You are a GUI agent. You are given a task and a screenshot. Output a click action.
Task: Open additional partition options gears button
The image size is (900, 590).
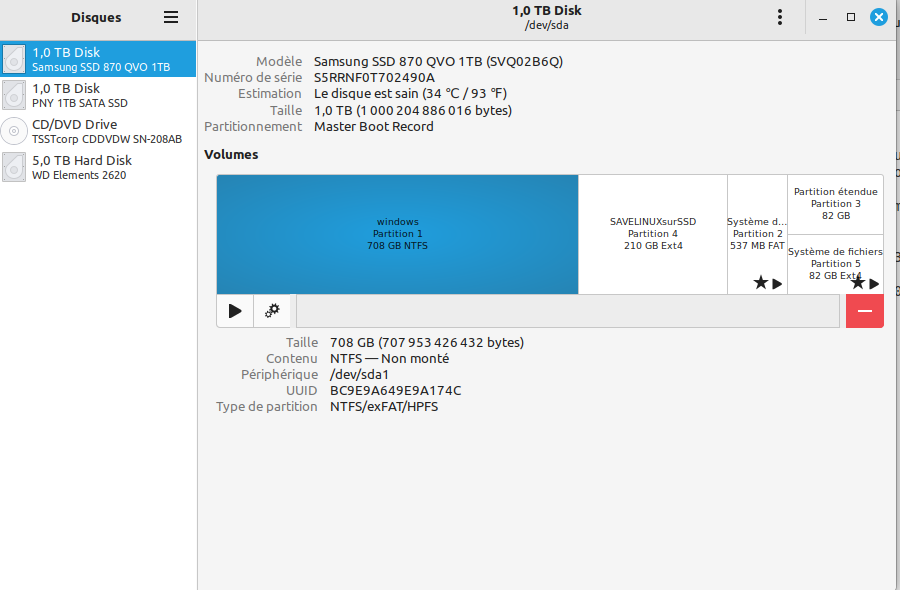pos(272,311)
